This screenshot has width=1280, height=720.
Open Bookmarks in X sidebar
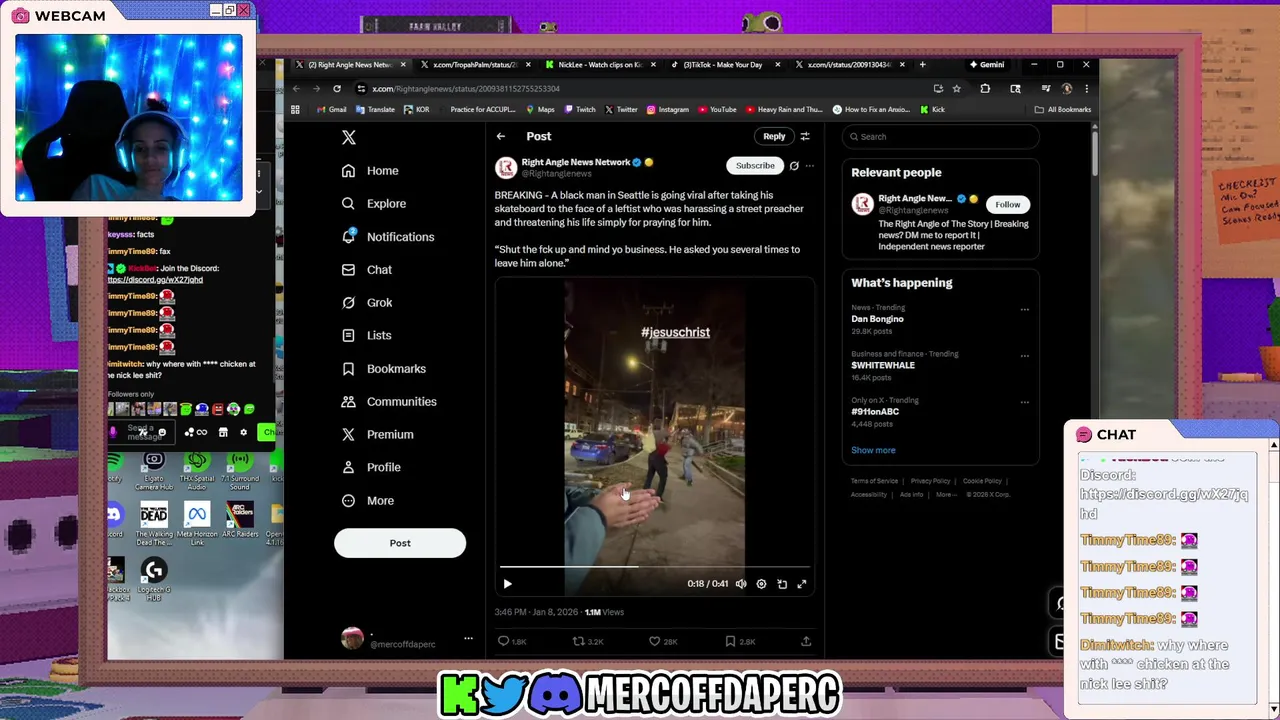coord(383,369)
